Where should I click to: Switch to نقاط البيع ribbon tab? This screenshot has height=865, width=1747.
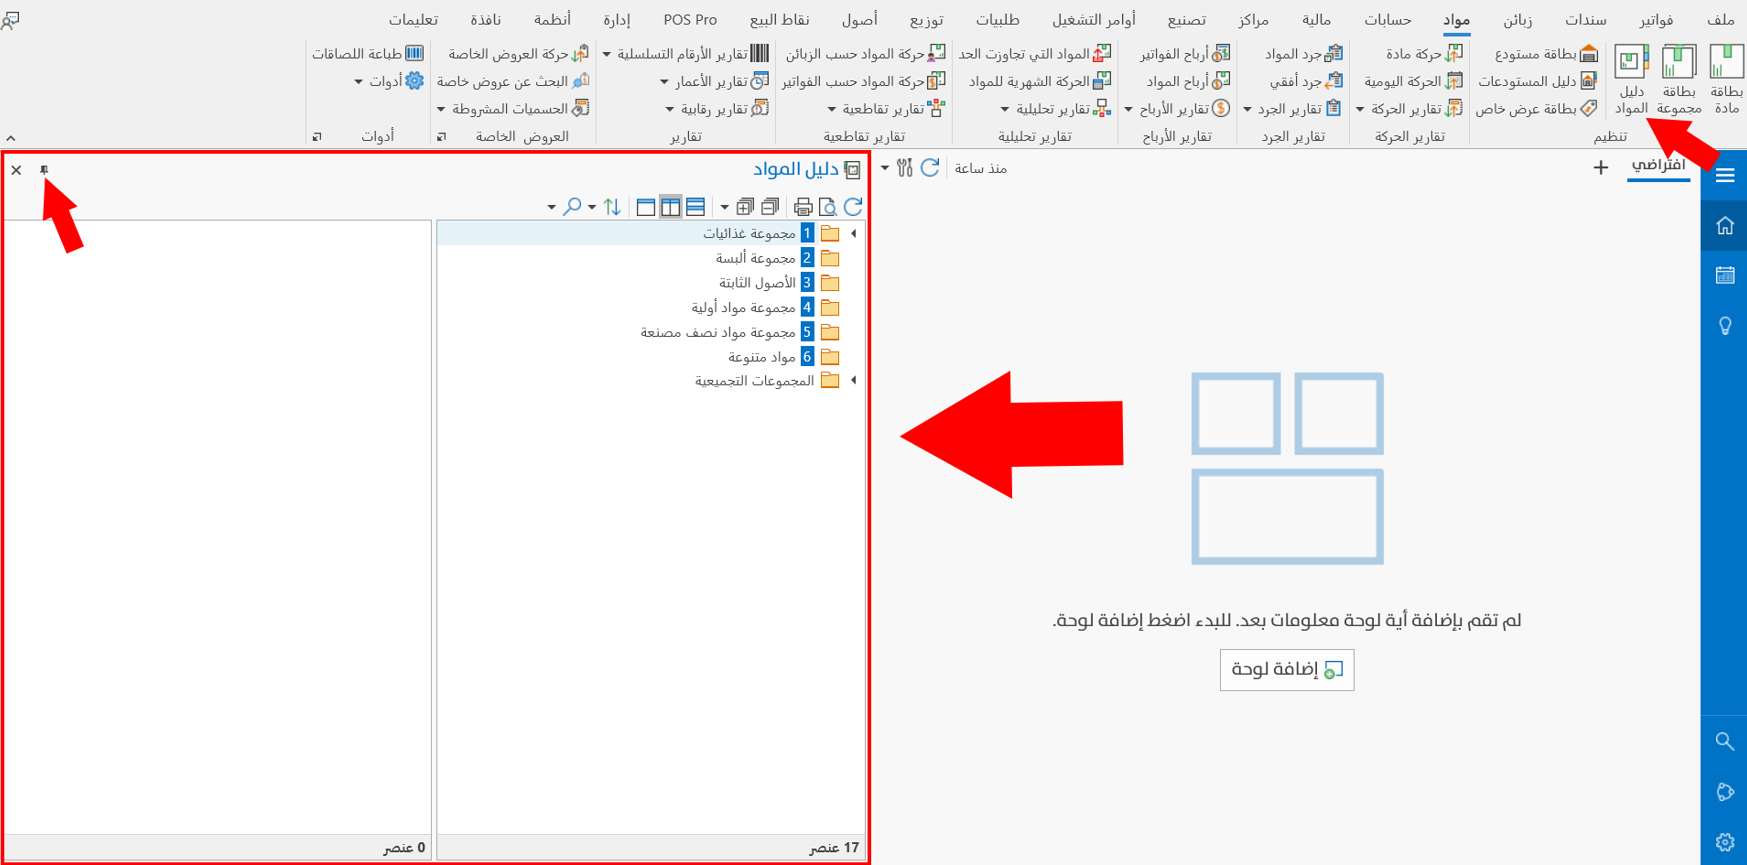point(780,20)
